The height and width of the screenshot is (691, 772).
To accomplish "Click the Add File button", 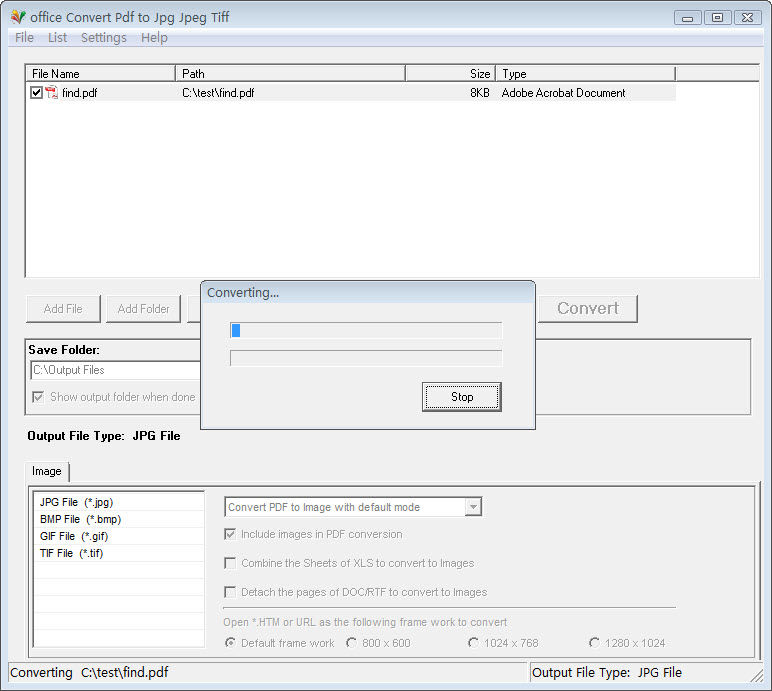I will coord(63,309).
